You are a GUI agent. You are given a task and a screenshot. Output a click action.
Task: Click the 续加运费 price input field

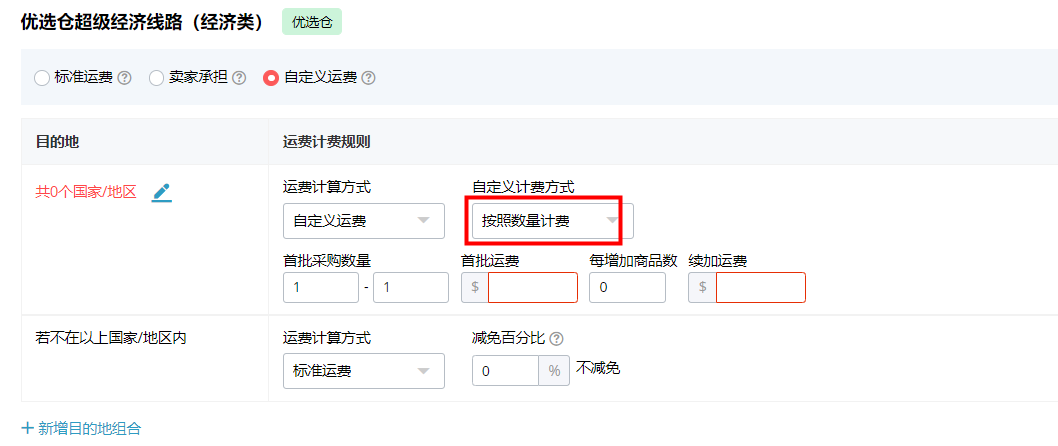click(x=760, y=288)
